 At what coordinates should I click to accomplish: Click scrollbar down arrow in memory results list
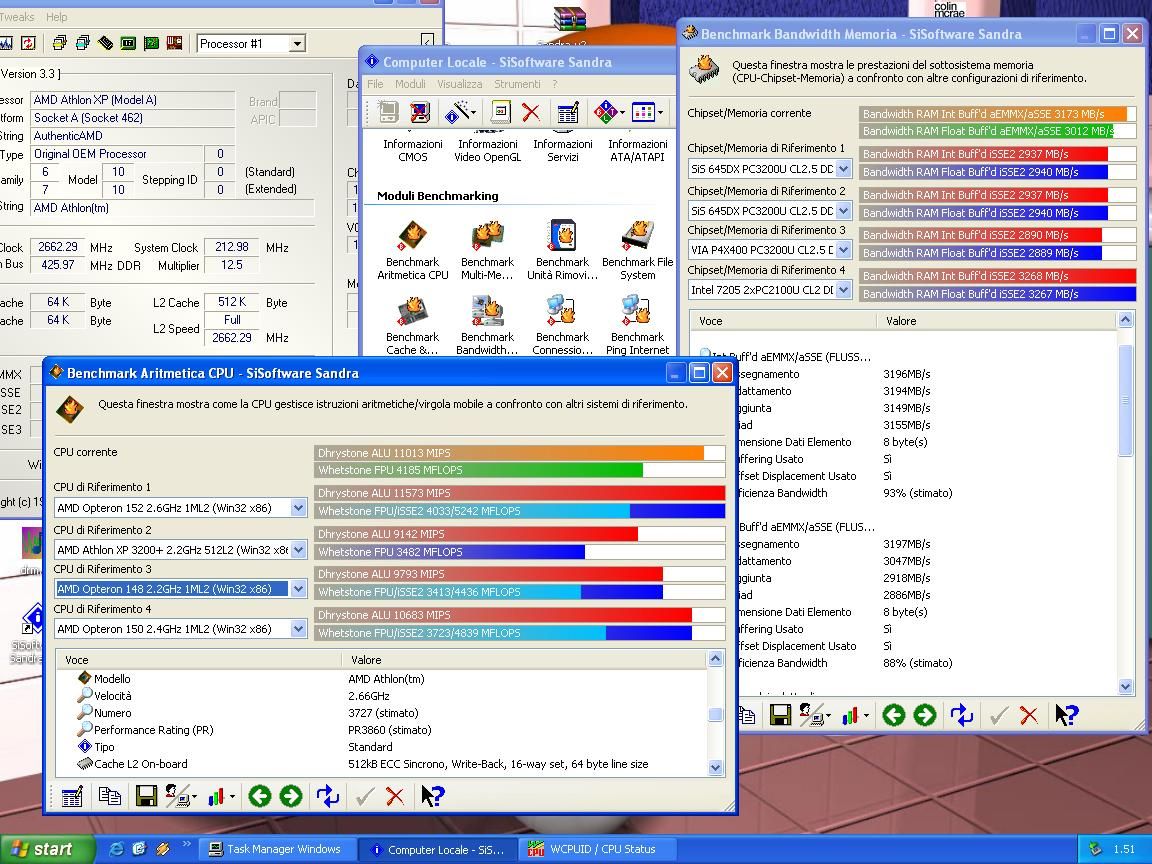pos(1126,686)
